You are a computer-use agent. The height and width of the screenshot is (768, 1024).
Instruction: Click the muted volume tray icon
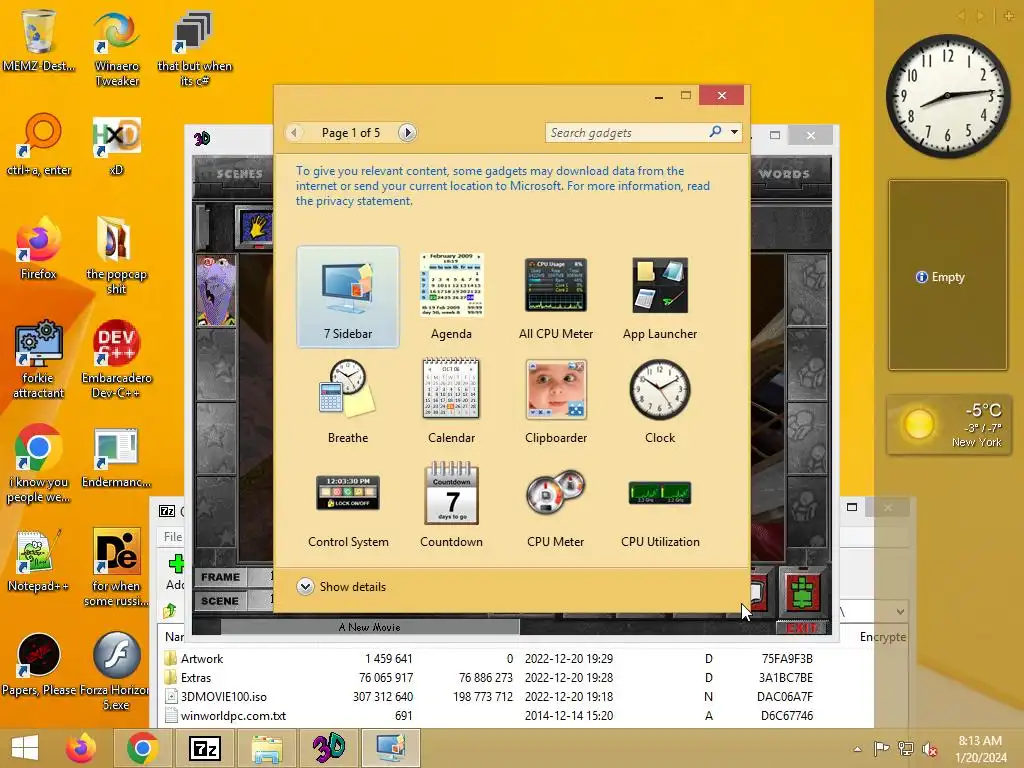929,749
